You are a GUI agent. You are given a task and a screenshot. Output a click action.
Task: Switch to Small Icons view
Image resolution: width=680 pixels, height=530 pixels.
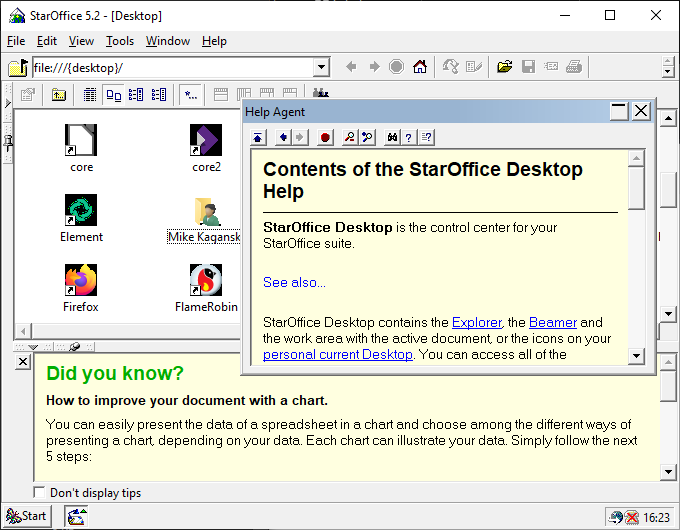[x=136, y=94]
